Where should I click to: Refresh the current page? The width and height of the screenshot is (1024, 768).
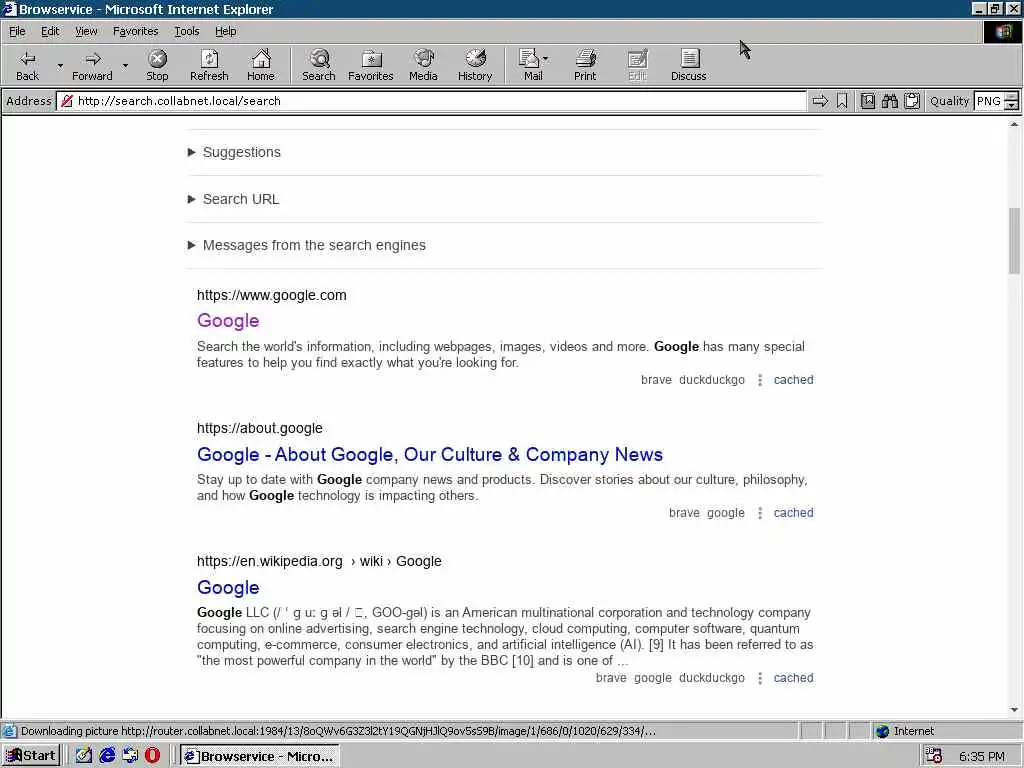(x=209, y=65)
